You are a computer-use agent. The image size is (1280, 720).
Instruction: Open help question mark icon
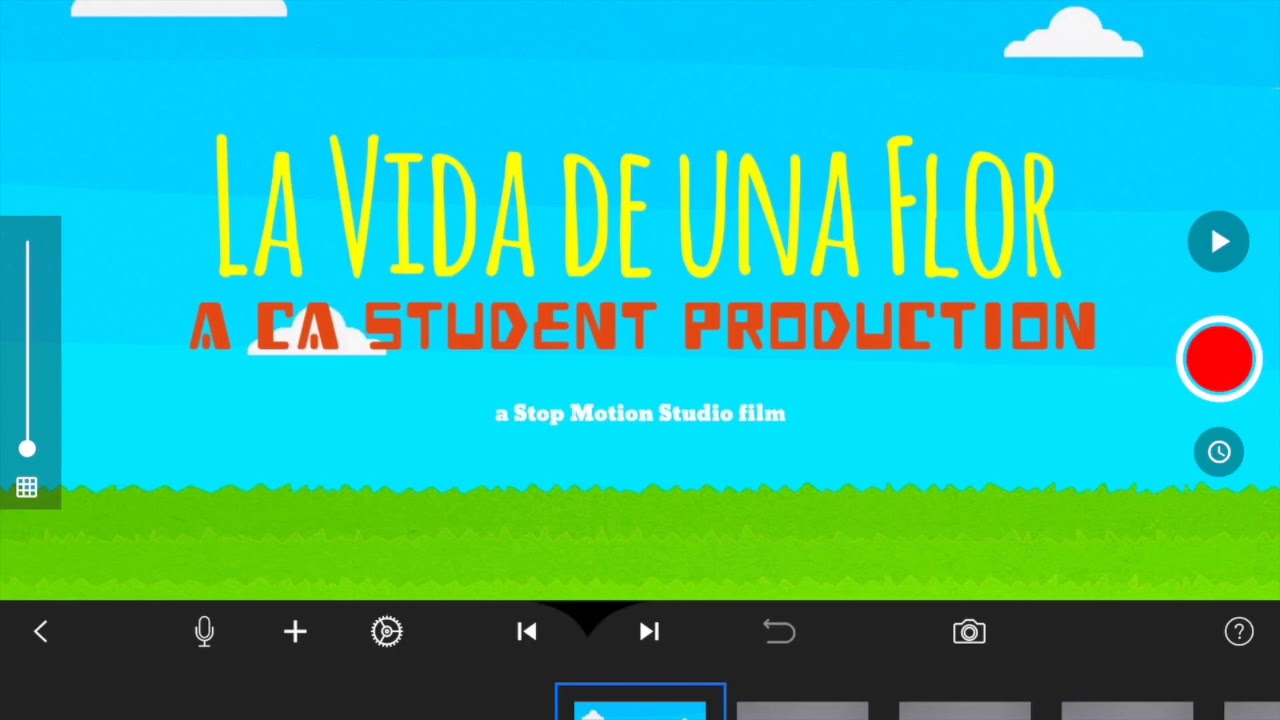tap(1239, 631)
